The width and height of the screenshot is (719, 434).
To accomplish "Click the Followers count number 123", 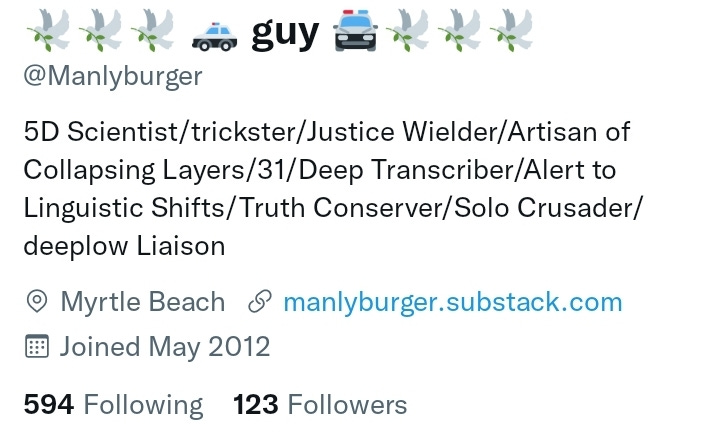I will point(255,405).
